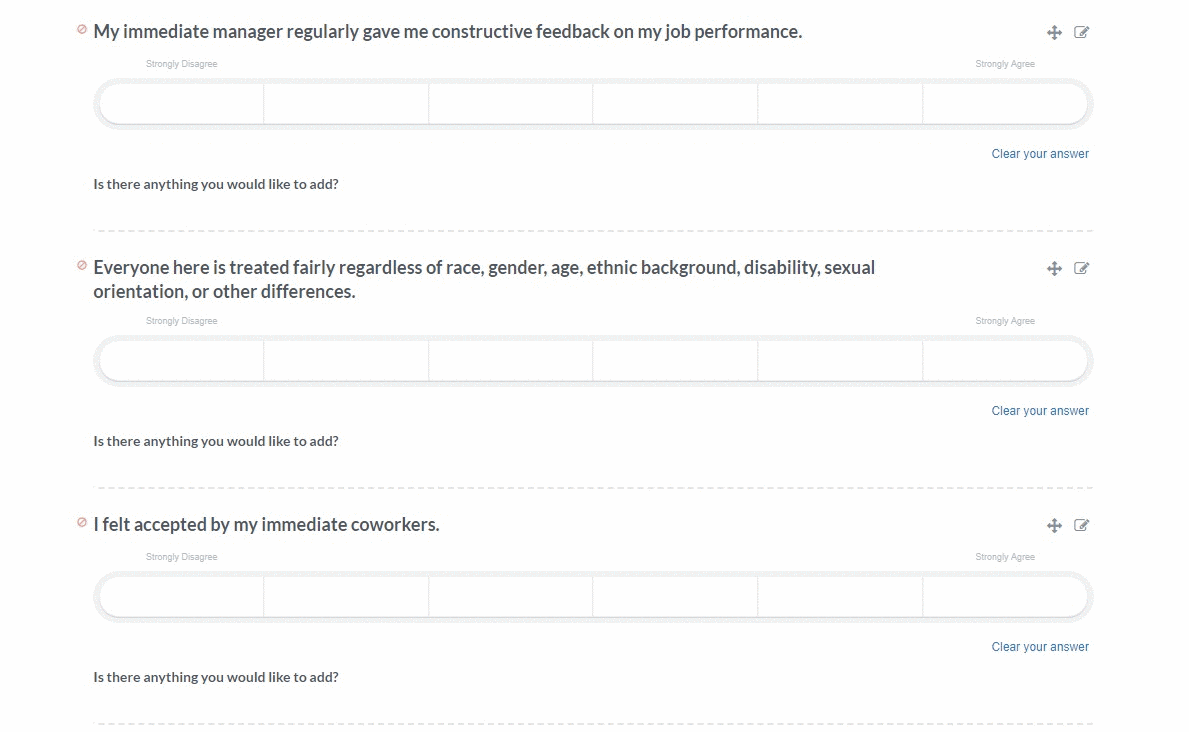Select Strongly Disagree segment for accepted by coworkers
This screenshot has height=732, width=1189.
(181, 597)
